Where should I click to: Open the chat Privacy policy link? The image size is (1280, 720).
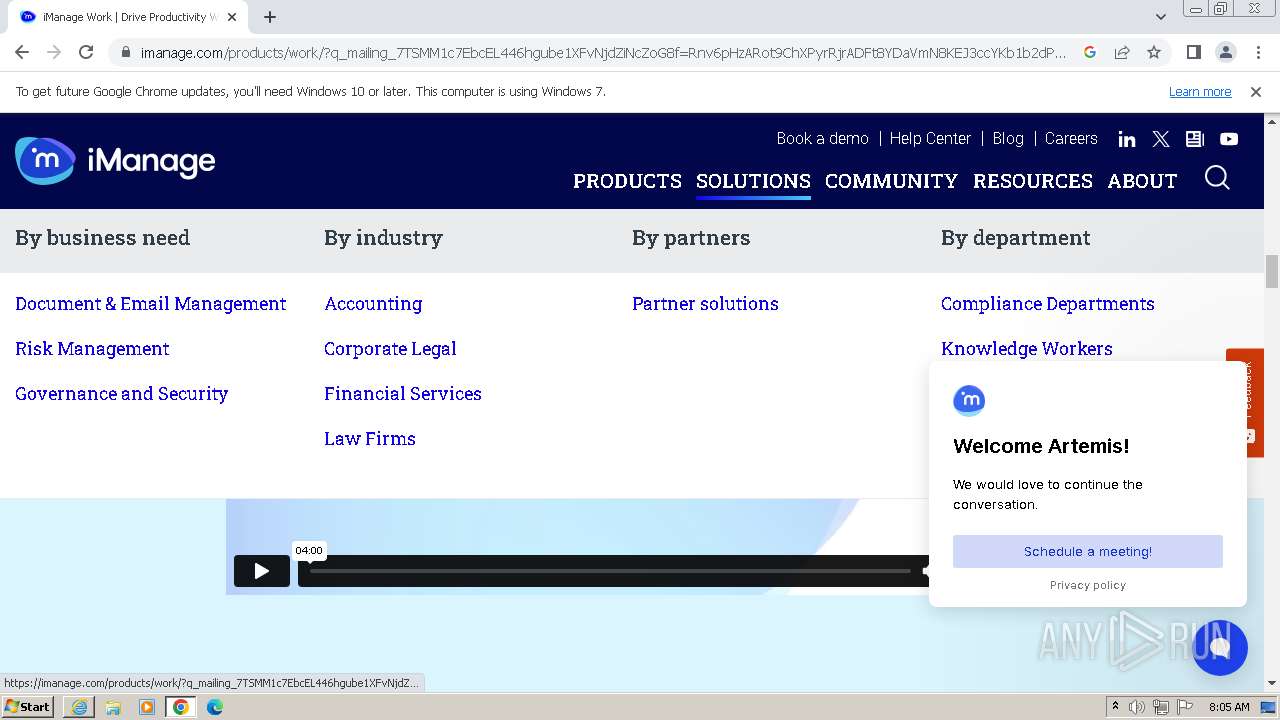tap(1088, 586)
